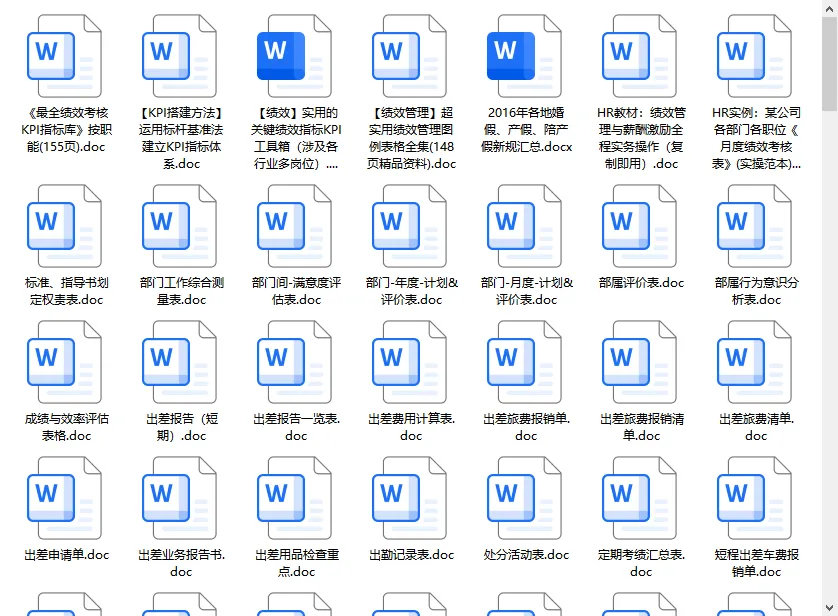Select the 定期考绩汇总表.doc icon

click(x=639, y=498)
